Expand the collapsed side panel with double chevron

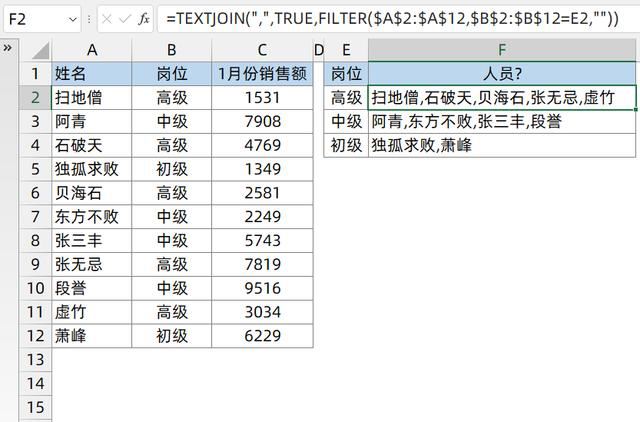coord(8,48)
